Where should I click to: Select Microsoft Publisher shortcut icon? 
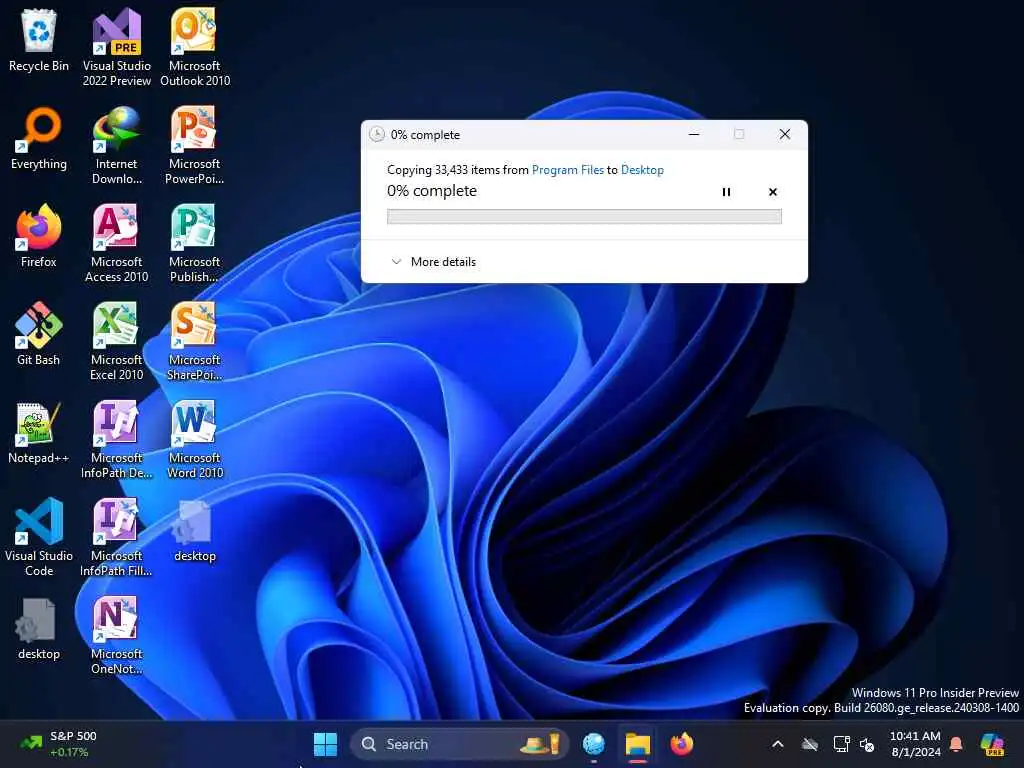[195, 243]
